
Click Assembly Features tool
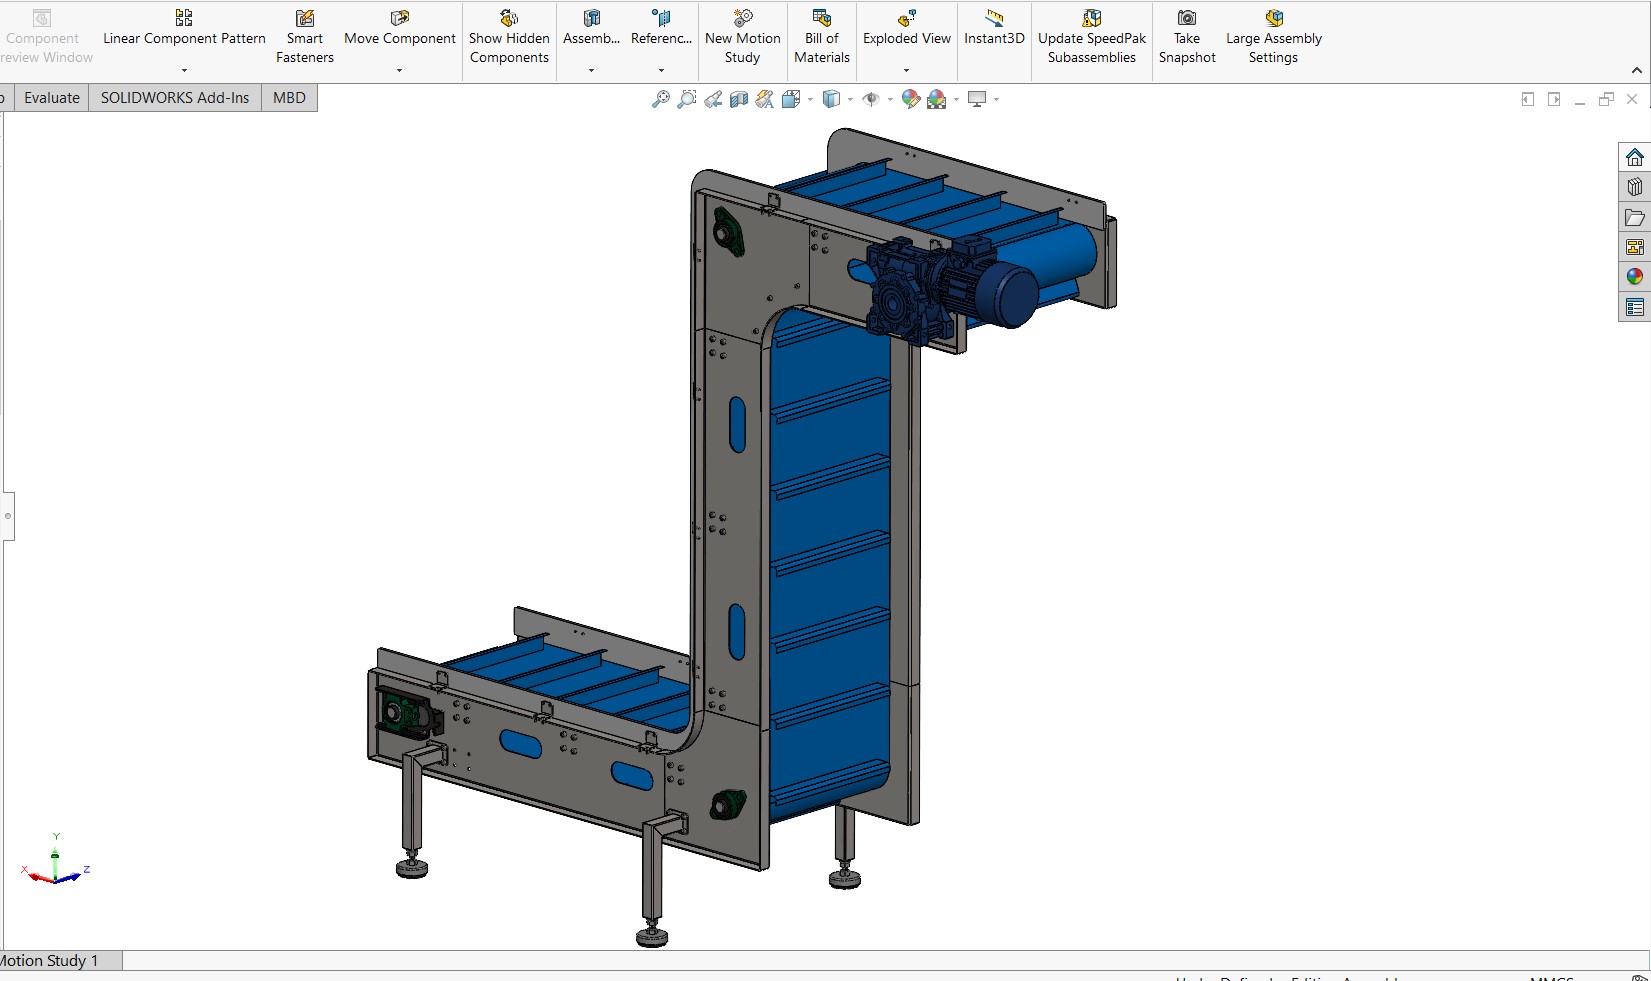[x=591, y=28]
